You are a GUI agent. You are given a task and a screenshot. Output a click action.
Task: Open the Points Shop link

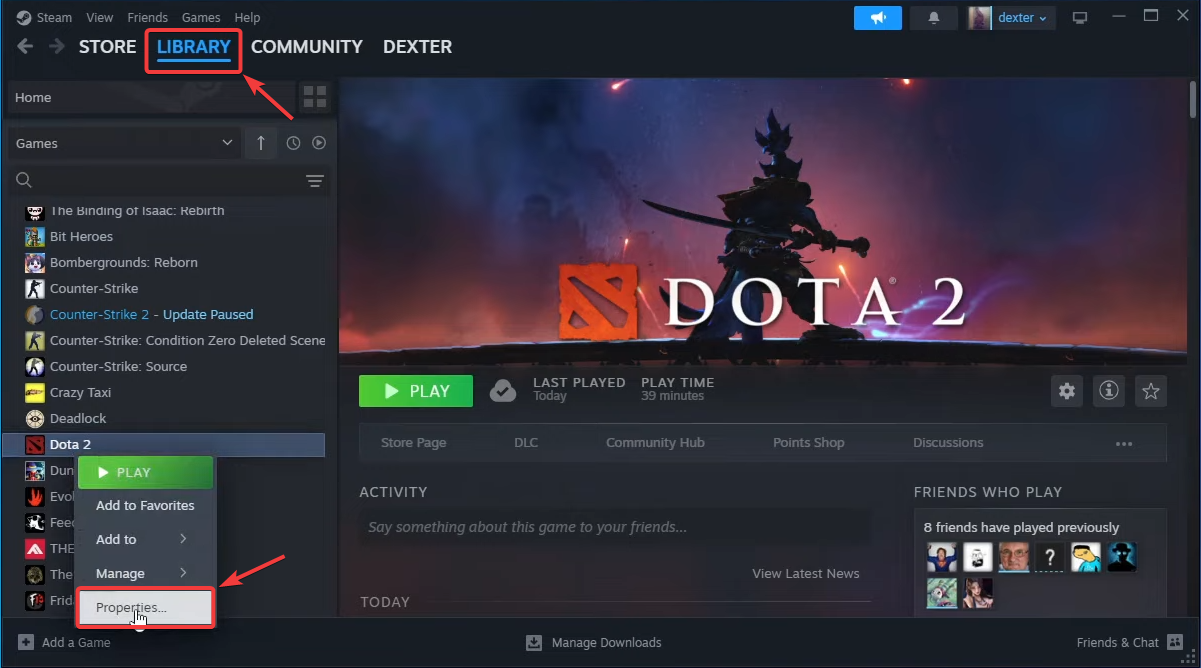point(809,442)
